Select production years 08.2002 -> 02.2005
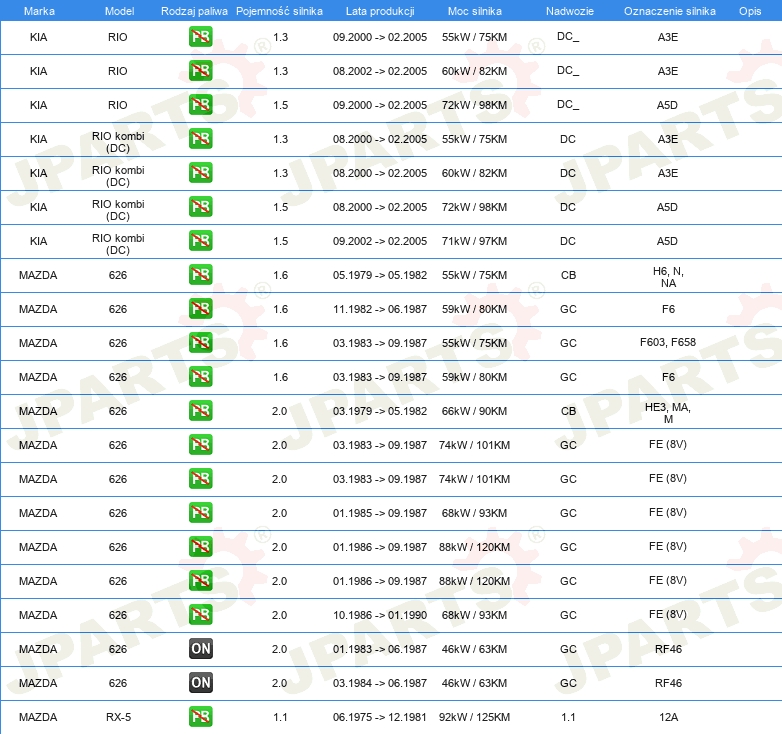Viewport: 782px width, 734px height. pos(380,71)
